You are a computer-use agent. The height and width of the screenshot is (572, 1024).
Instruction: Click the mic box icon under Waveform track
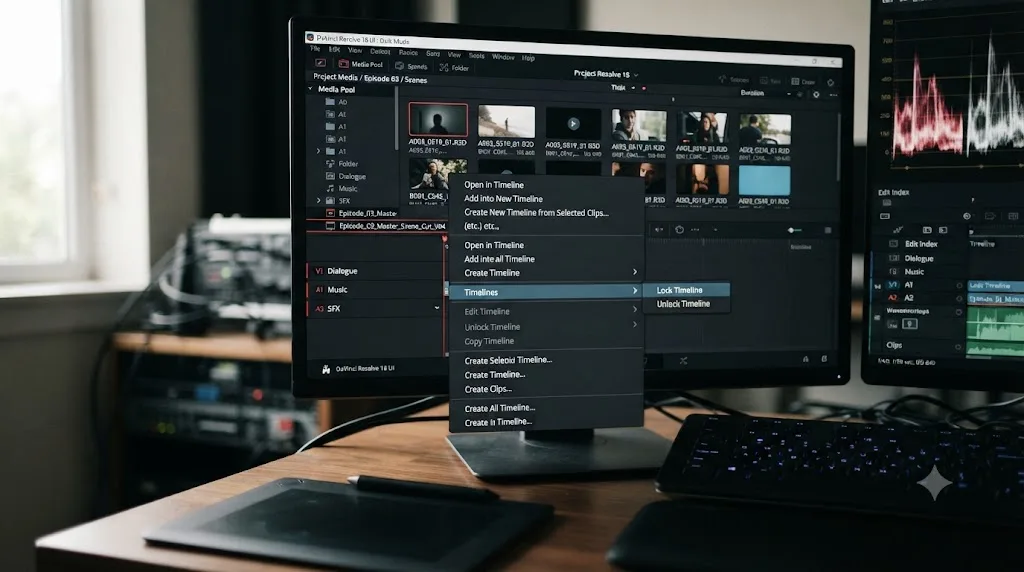[x=909, y=324]
